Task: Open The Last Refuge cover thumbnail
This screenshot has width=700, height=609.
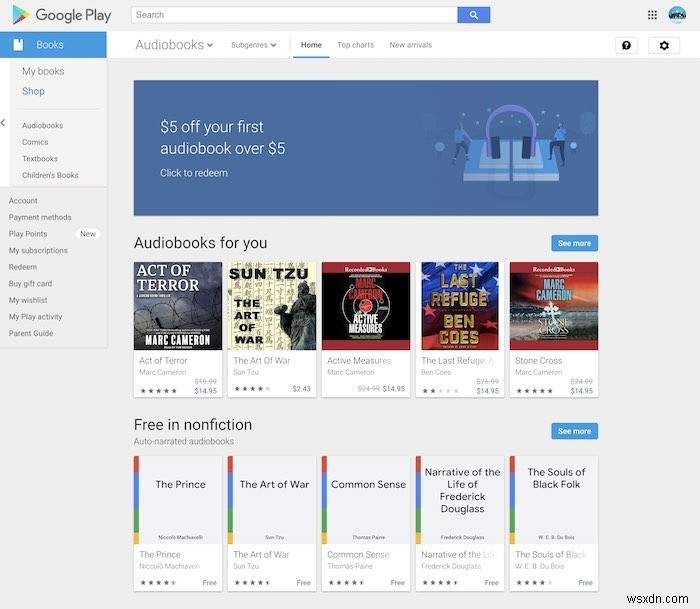Action: coord(460,306)
